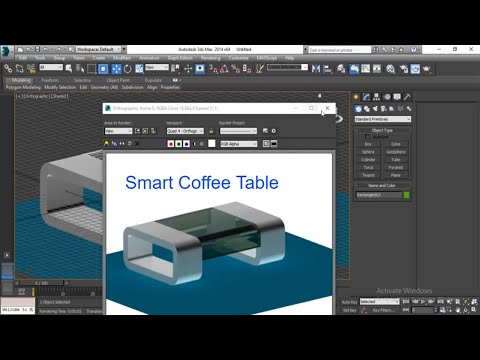Viewport: 480px width, 360px height.
Task: Toggle the 3D Snaps tool
Action: (213, 69)
